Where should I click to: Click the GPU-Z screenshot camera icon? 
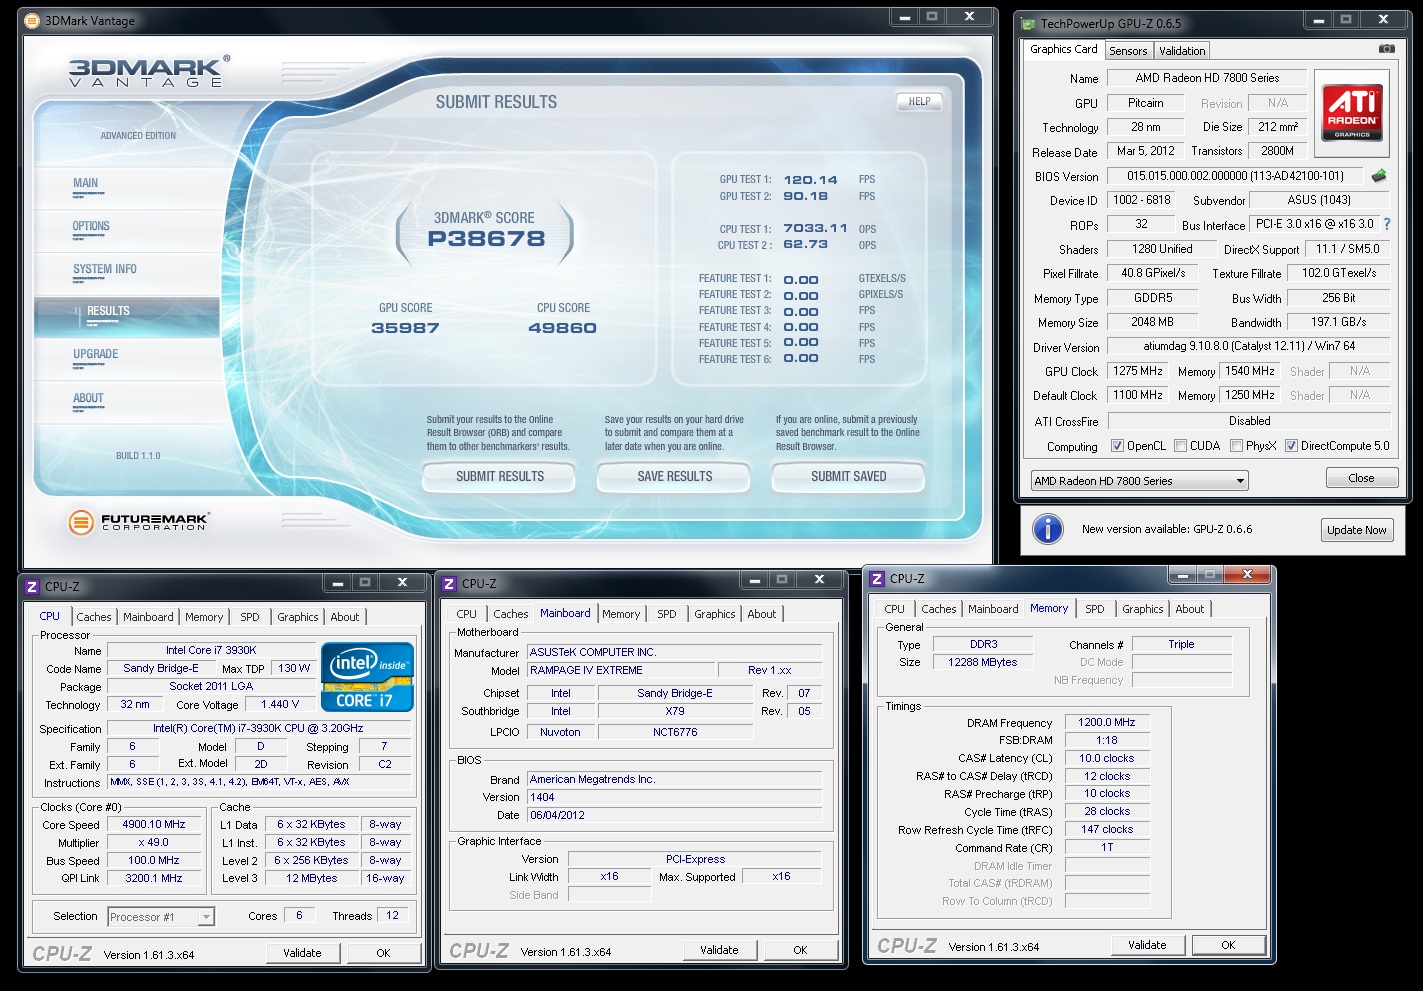(1386, 49)
